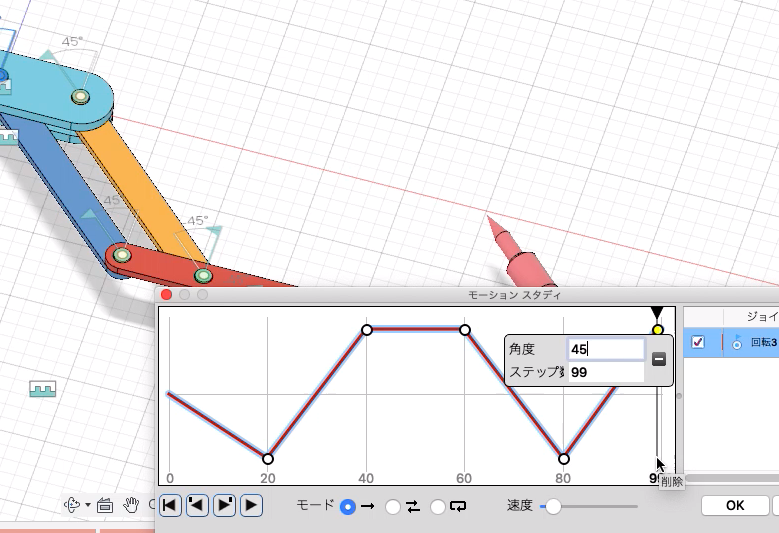Click the 角度 angle input field

pyautogui.click(x=606, y=349)
